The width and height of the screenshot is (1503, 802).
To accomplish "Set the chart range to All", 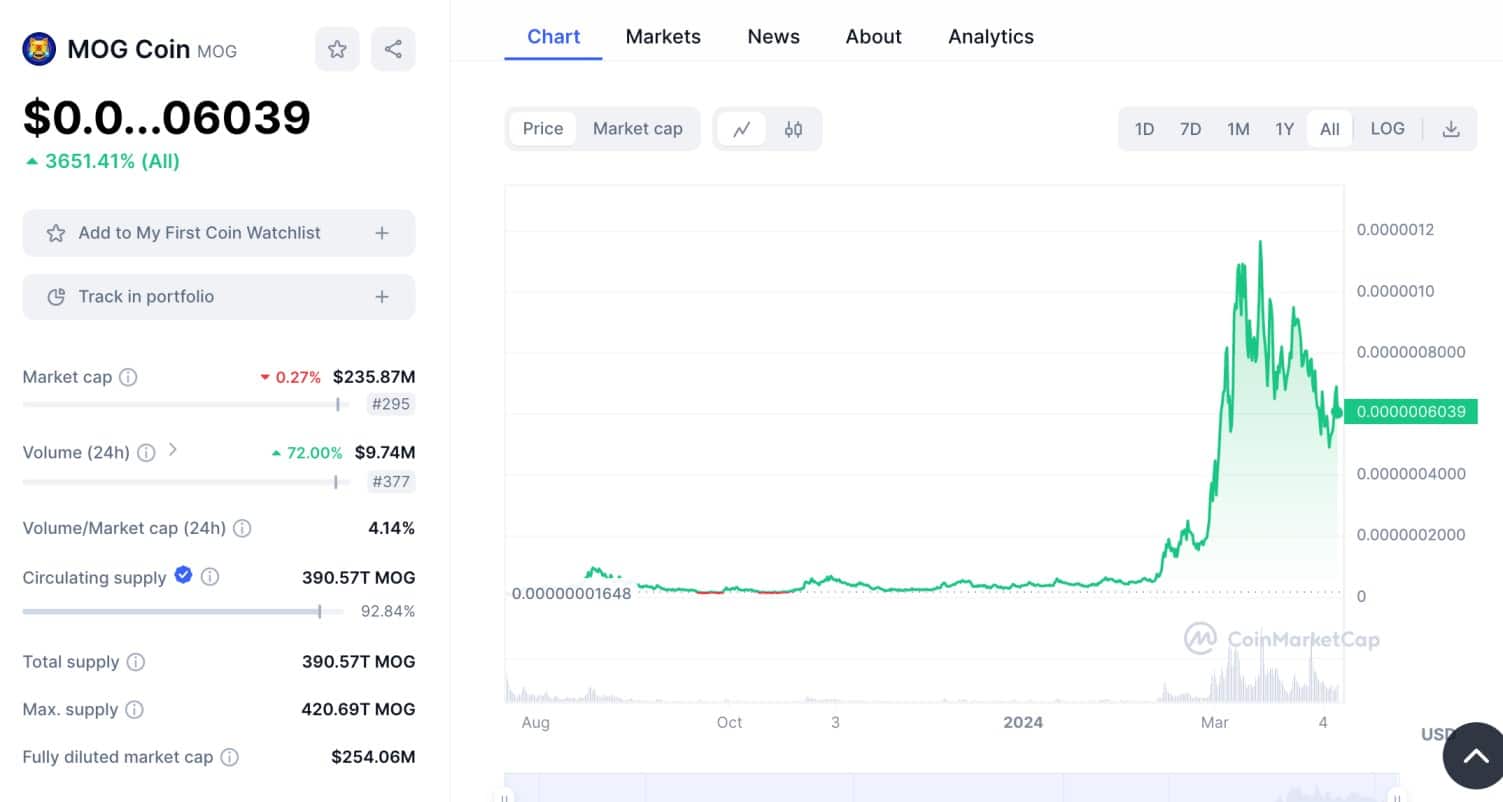I will pyautogui.click(x=1329, y=129).
